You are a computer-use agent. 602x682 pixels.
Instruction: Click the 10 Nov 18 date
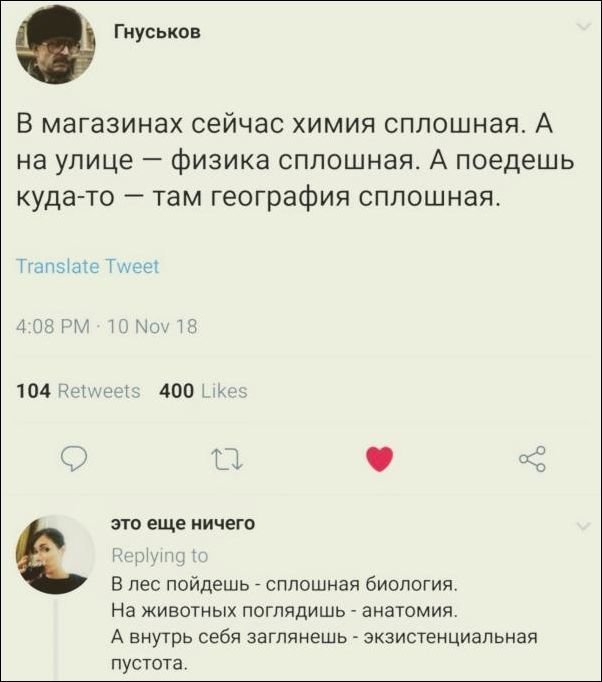point(148,326)
